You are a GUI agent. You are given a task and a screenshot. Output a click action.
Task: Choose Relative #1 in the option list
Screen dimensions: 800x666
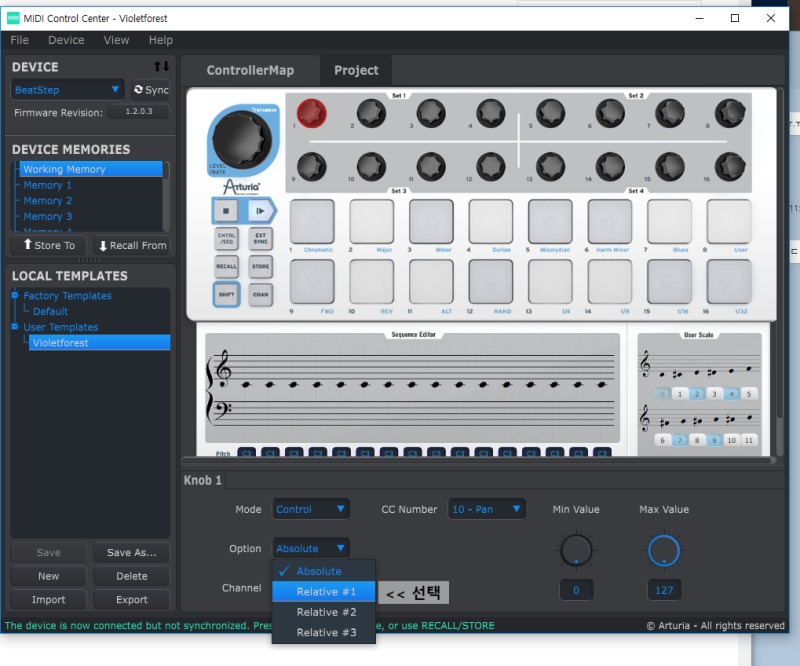pos(324,591)
